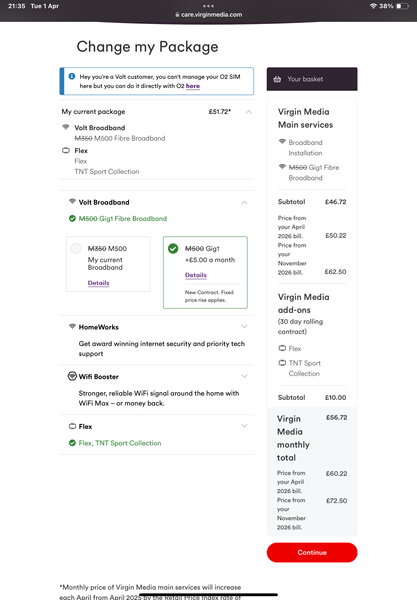Collapse the My current package section
Image resolution: width=417 pixels, height=600 pixels.
coord(249,112)
